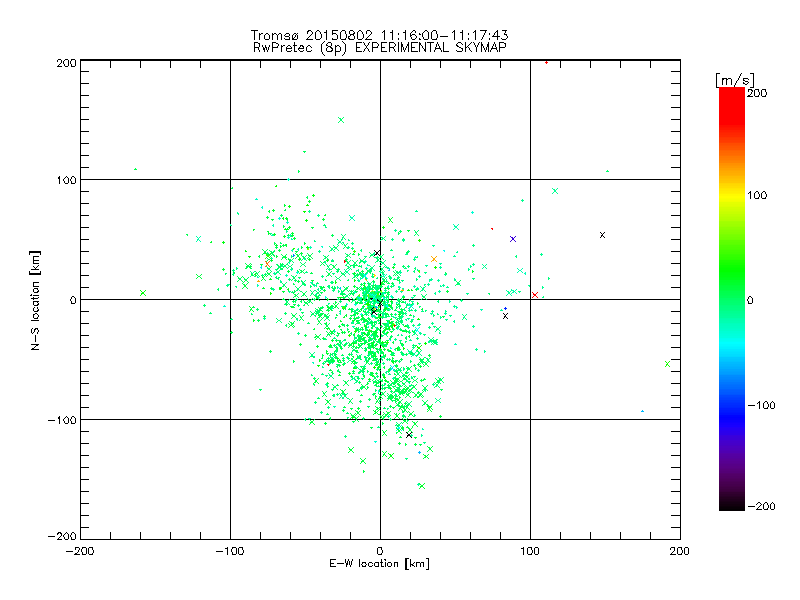
Task: Click the colorbar tick label 200
Action: pyautogui.click(x=757, y=93)
